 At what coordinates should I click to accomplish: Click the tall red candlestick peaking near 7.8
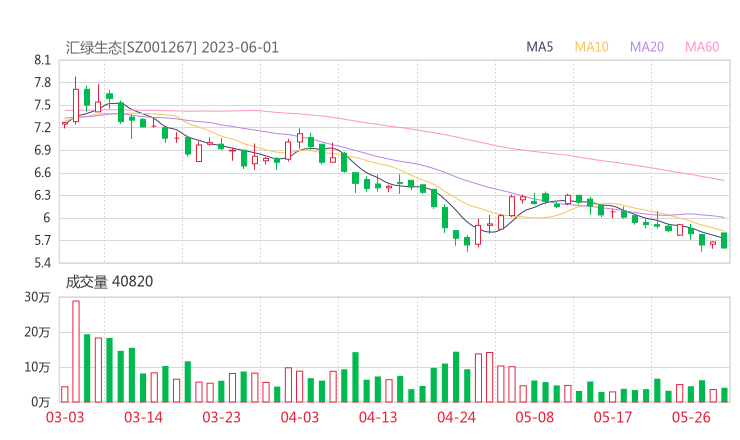[x=76, y=101]
